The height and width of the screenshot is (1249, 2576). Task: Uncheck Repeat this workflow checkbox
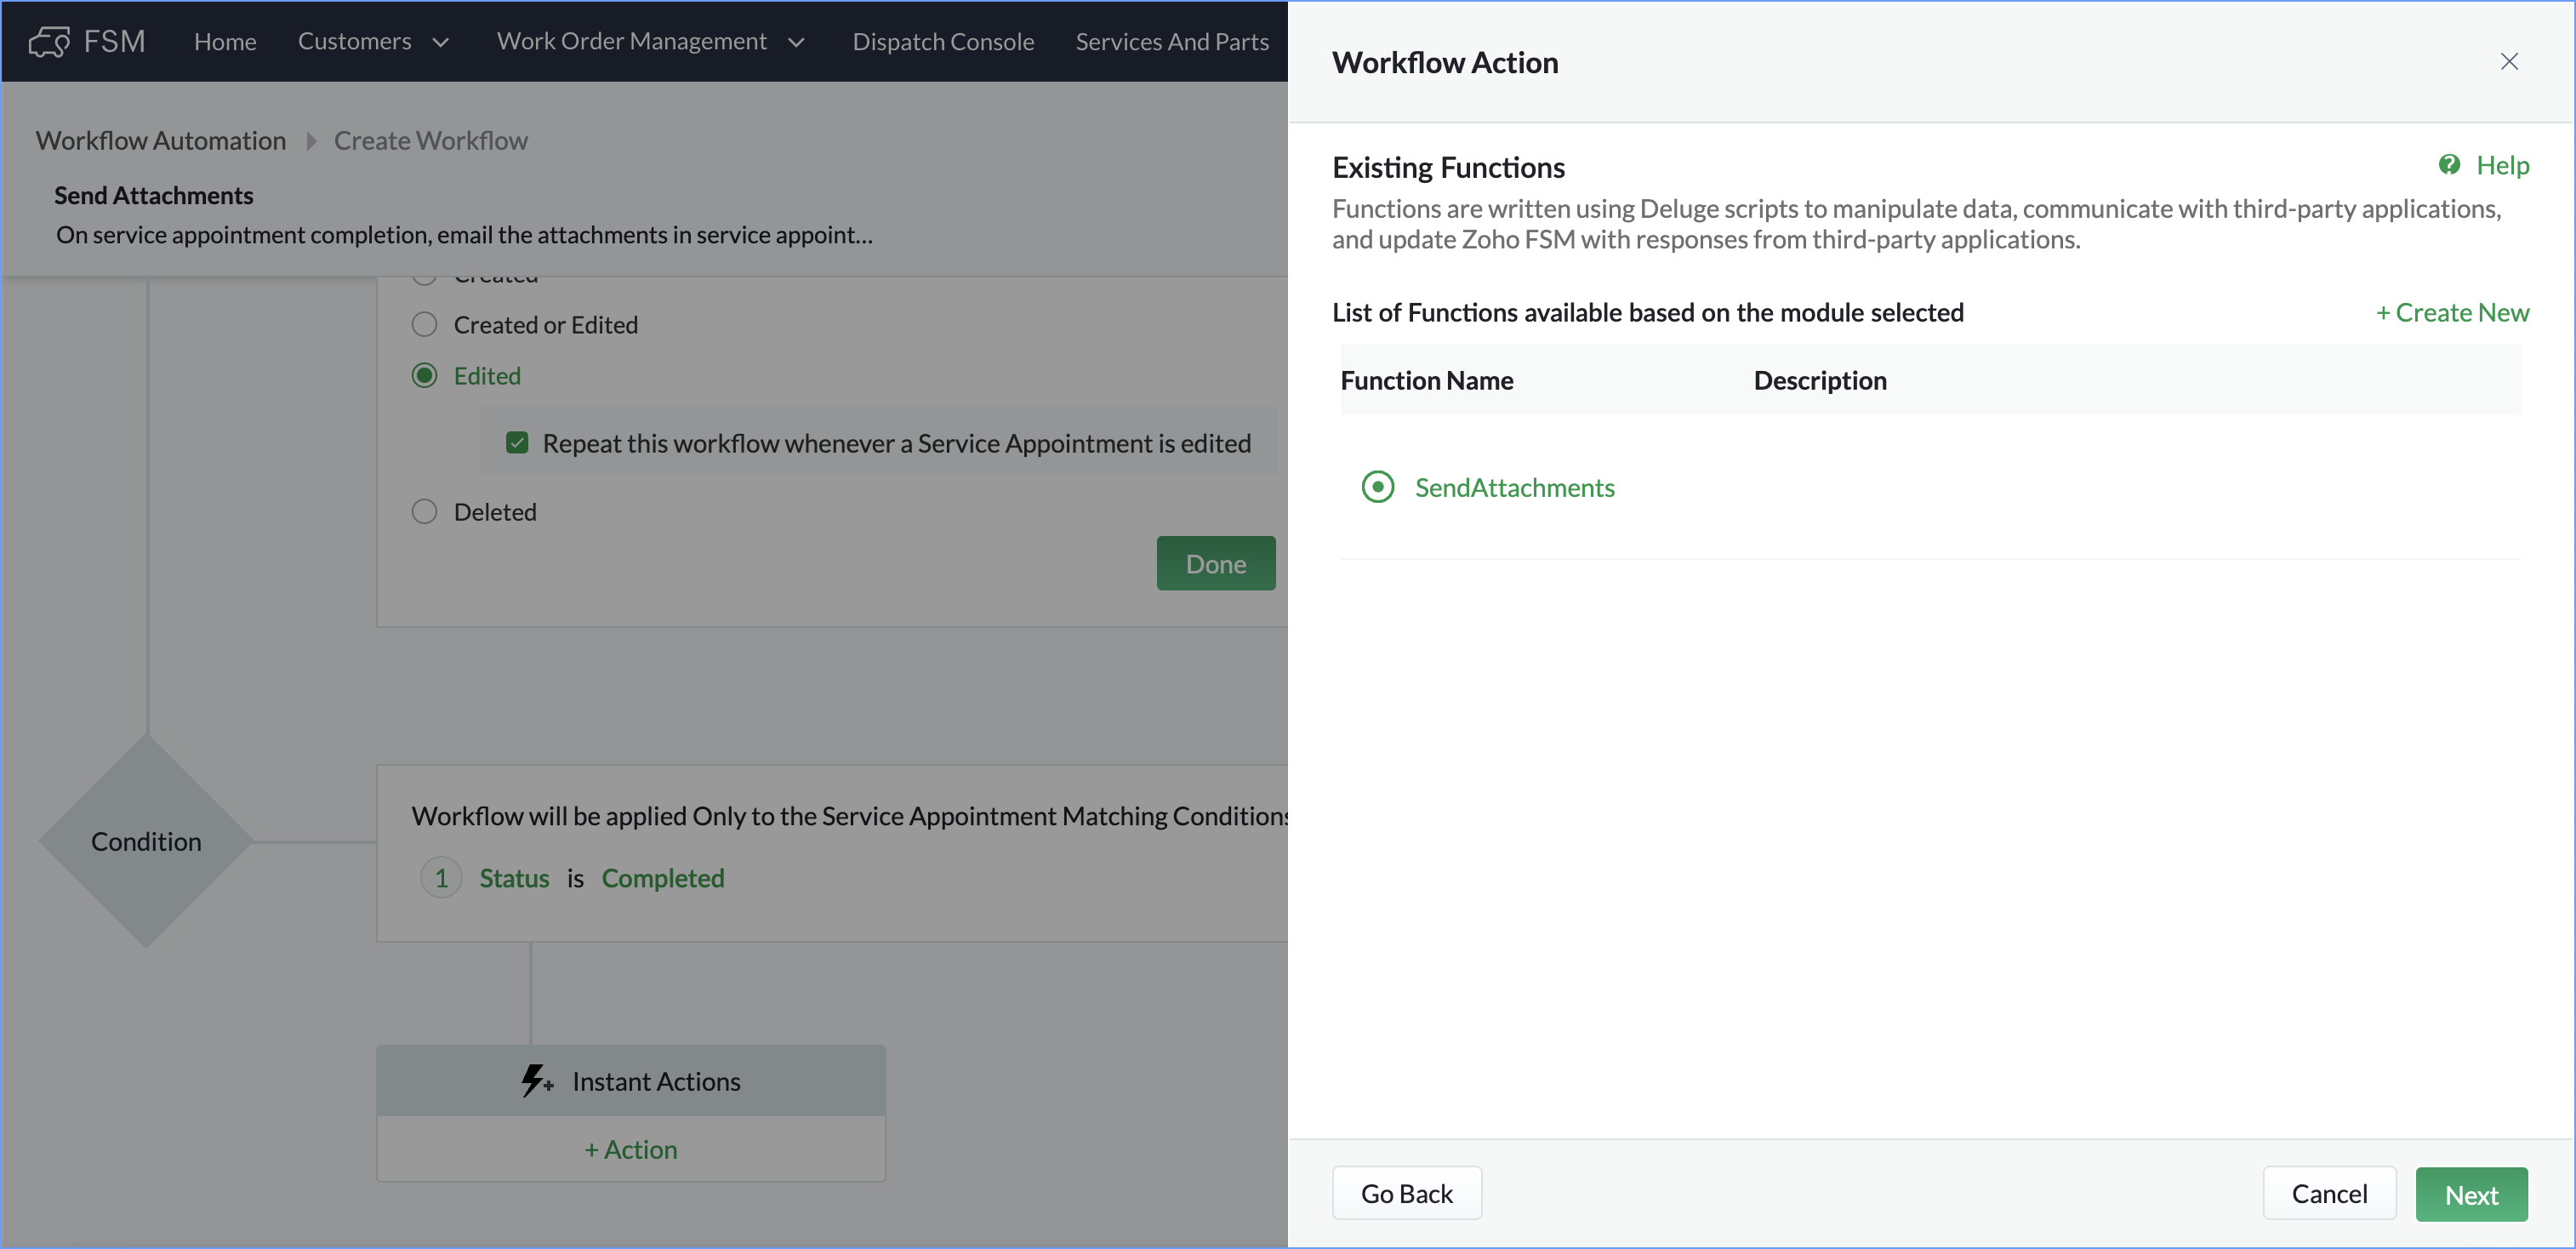click(x=517, y=443)
